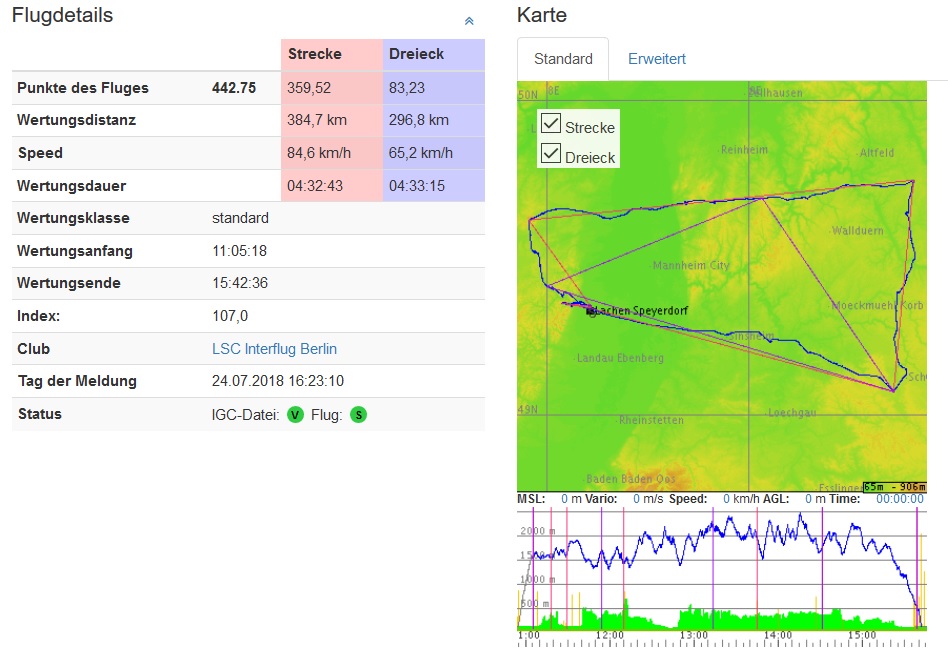Click the Time readout 00:00:00 above barogram
948x657 pixels.
899,498
